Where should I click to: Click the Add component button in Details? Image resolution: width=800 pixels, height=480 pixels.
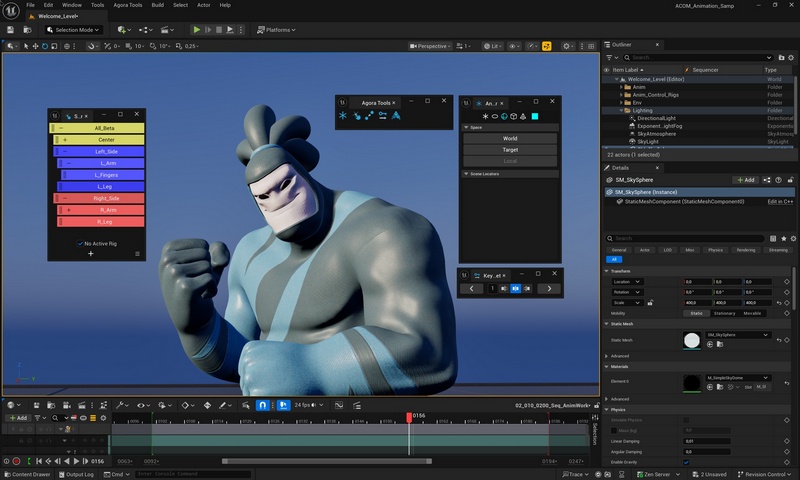tap(745, 180)
